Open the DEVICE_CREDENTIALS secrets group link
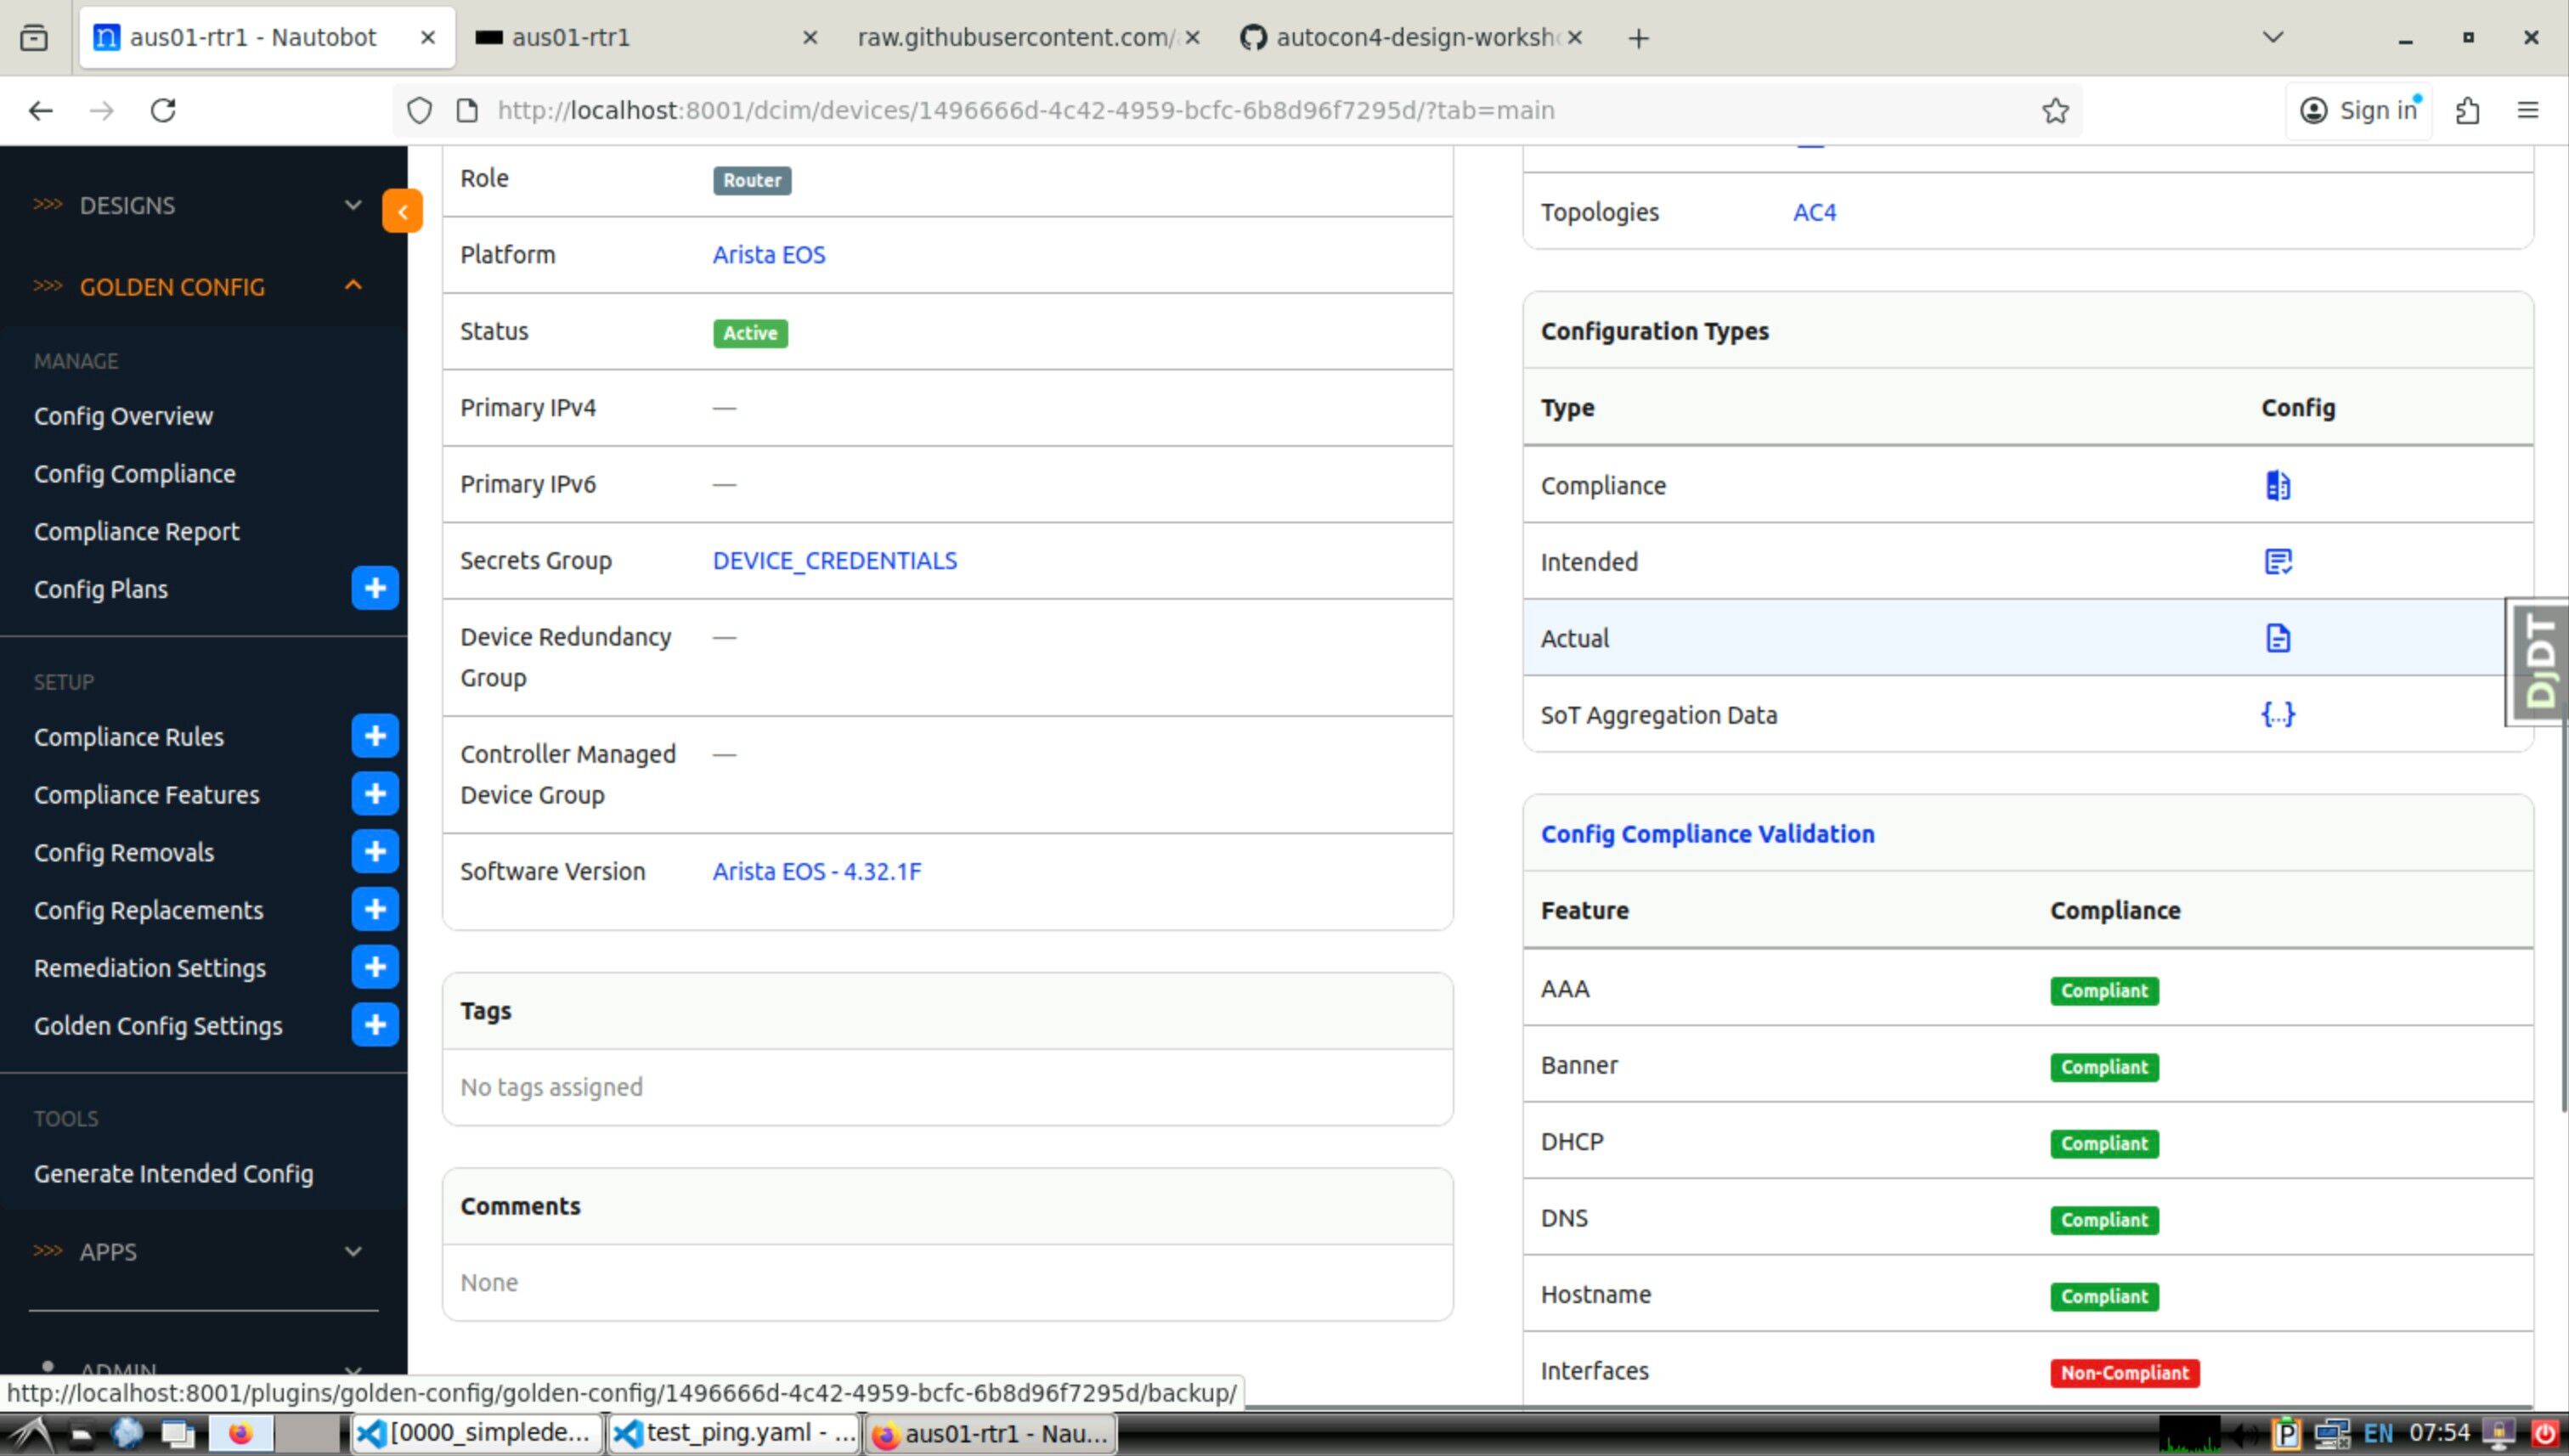Screen dimensions: 2569x1456 (x=834, y=561)
